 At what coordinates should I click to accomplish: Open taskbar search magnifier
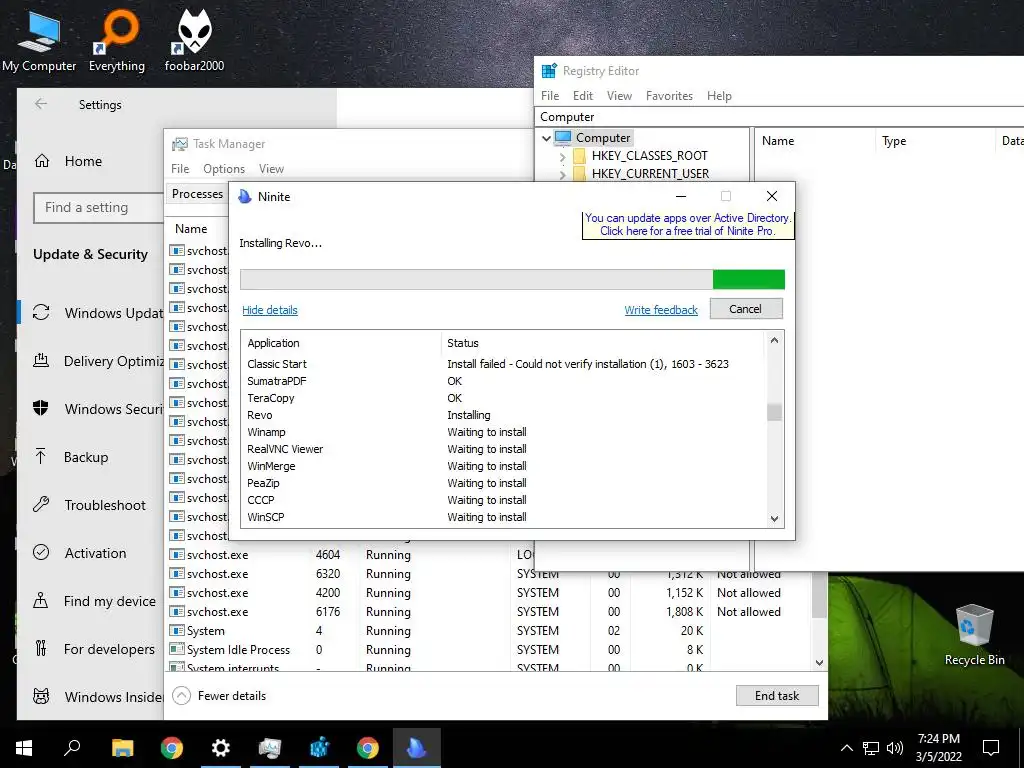(x=72, y=748)
